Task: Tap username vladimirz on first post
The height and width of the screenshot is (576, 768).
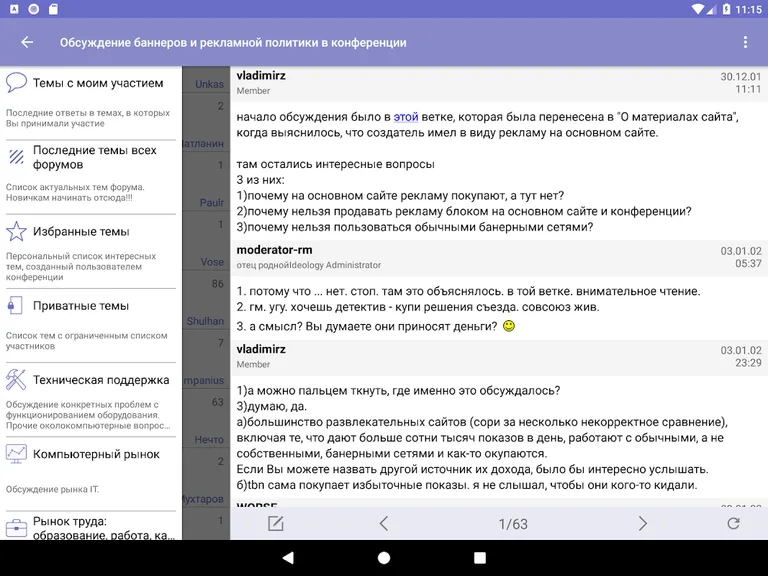Action: tap(261, 75)
